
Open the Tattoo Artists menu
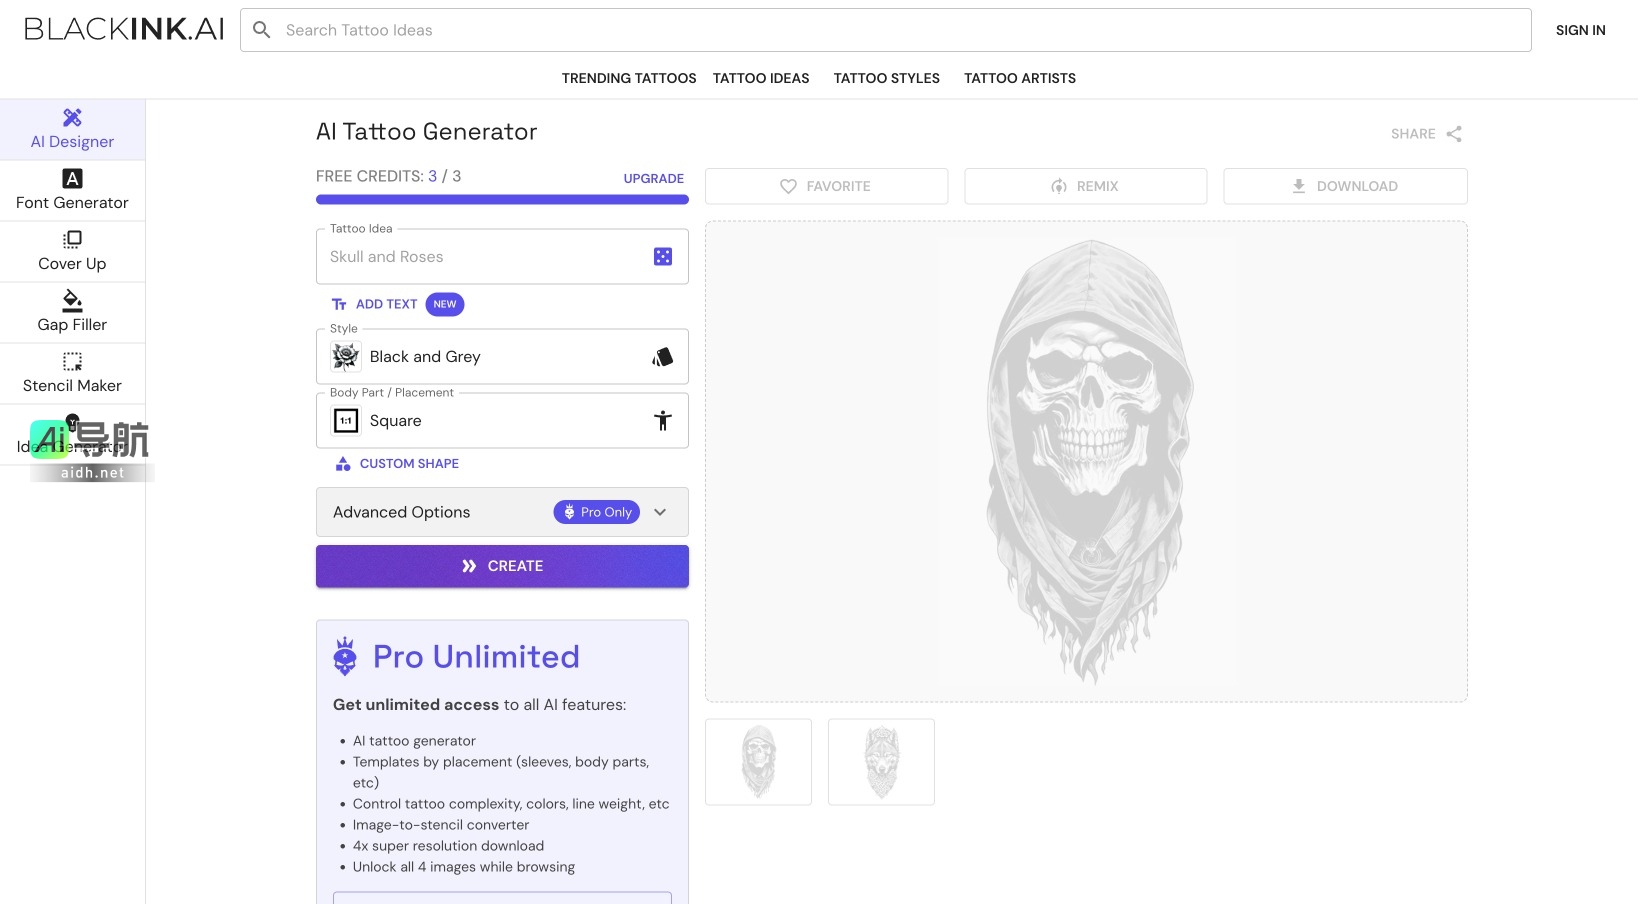click(1019, 78)
